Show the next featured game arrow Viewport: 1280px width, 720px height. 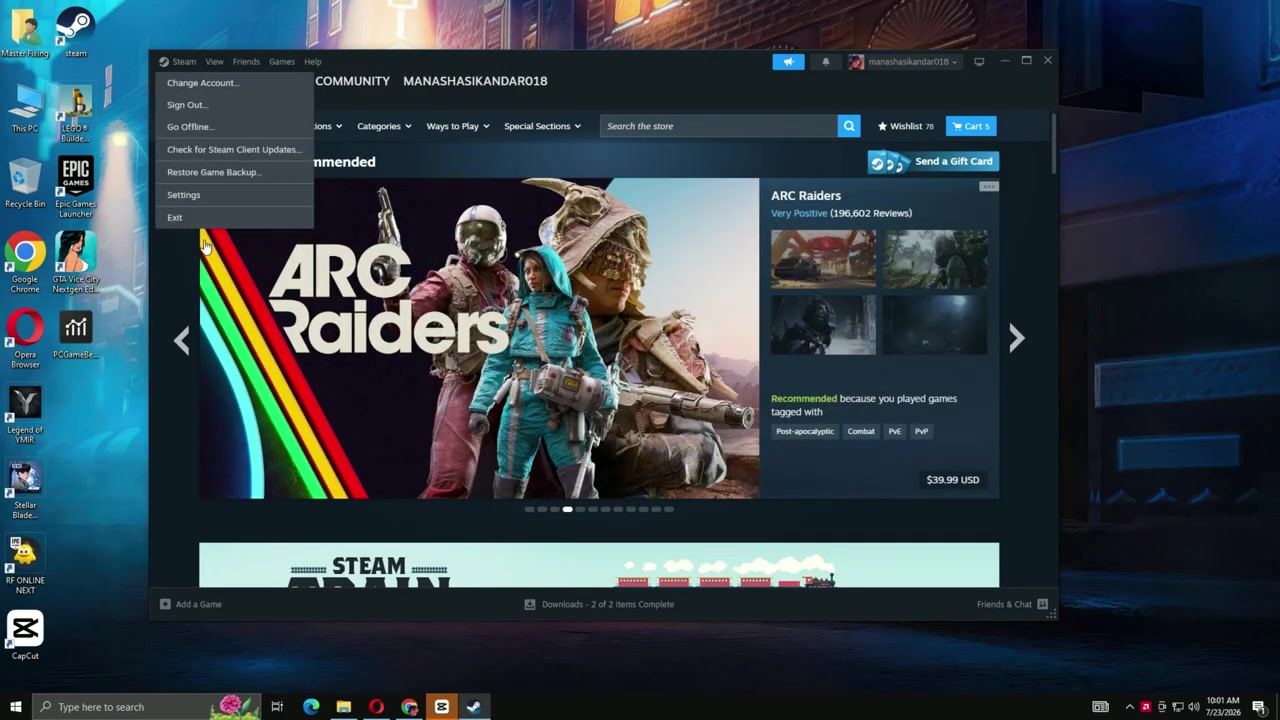click(1017, 339)
